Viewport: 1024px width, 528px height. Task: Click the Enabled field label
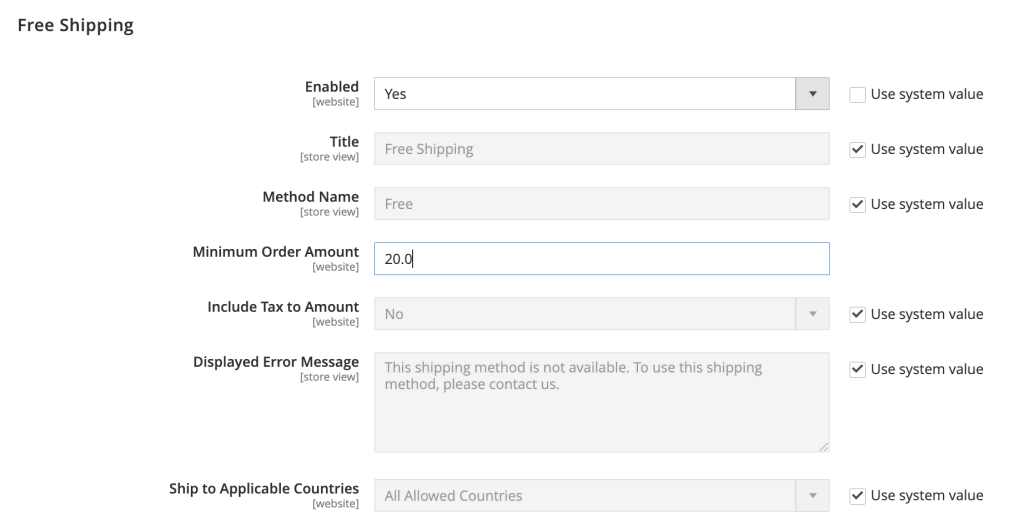click(331, 87)
